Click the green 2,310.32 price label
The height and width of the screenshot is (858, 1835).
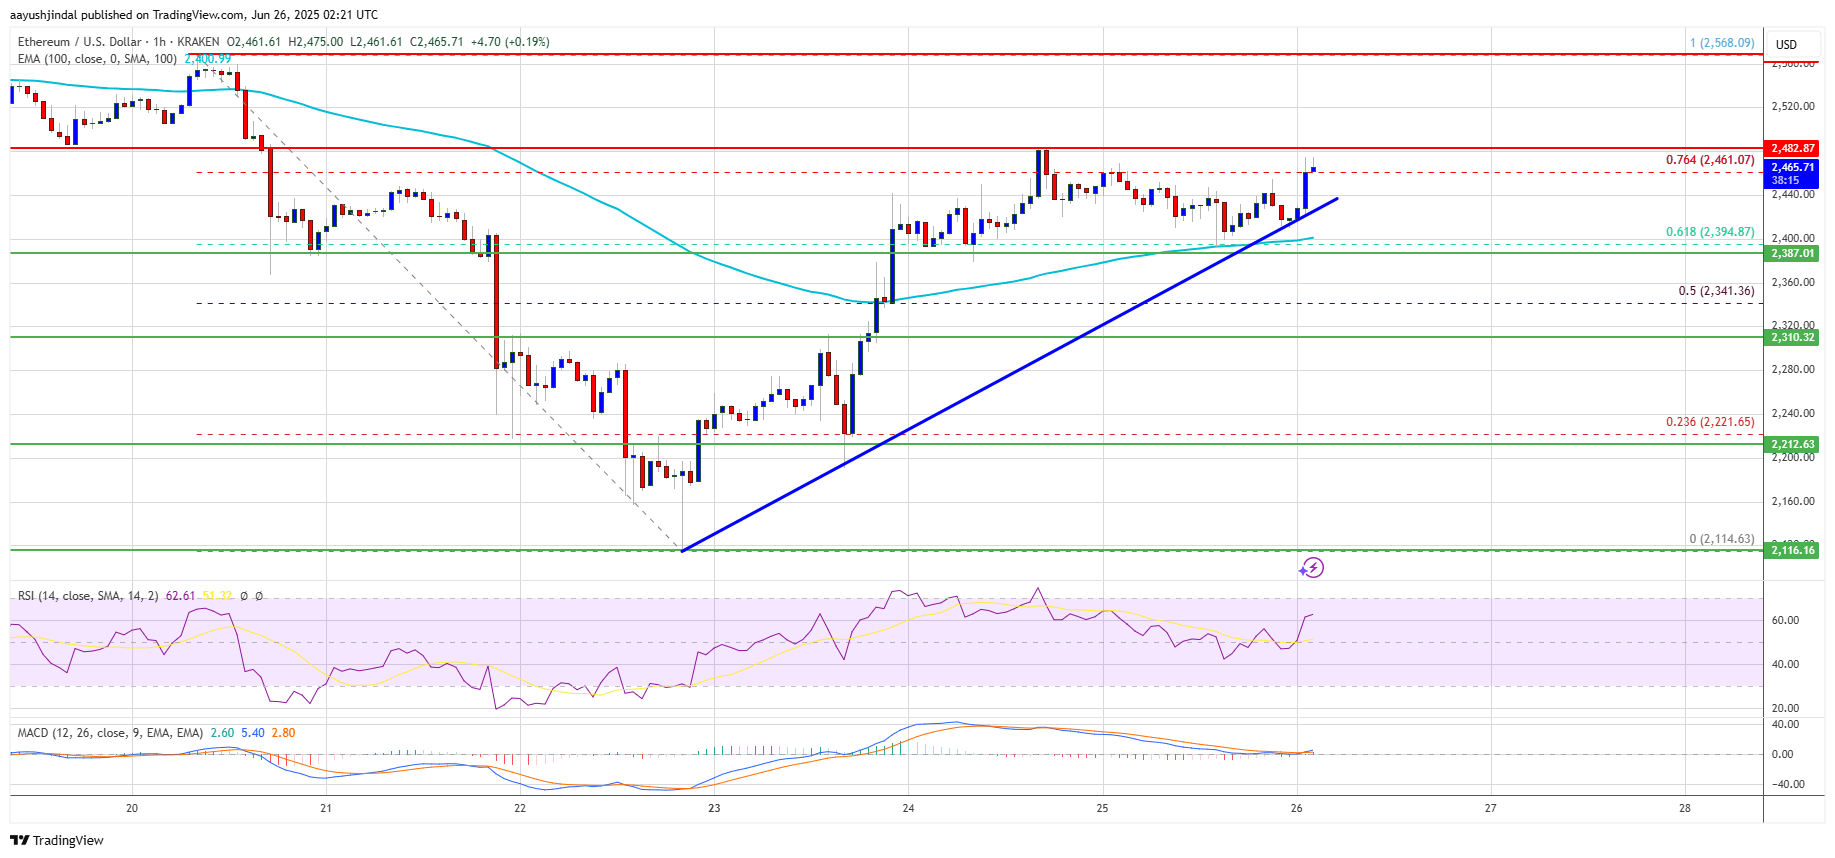(1792, 337)
